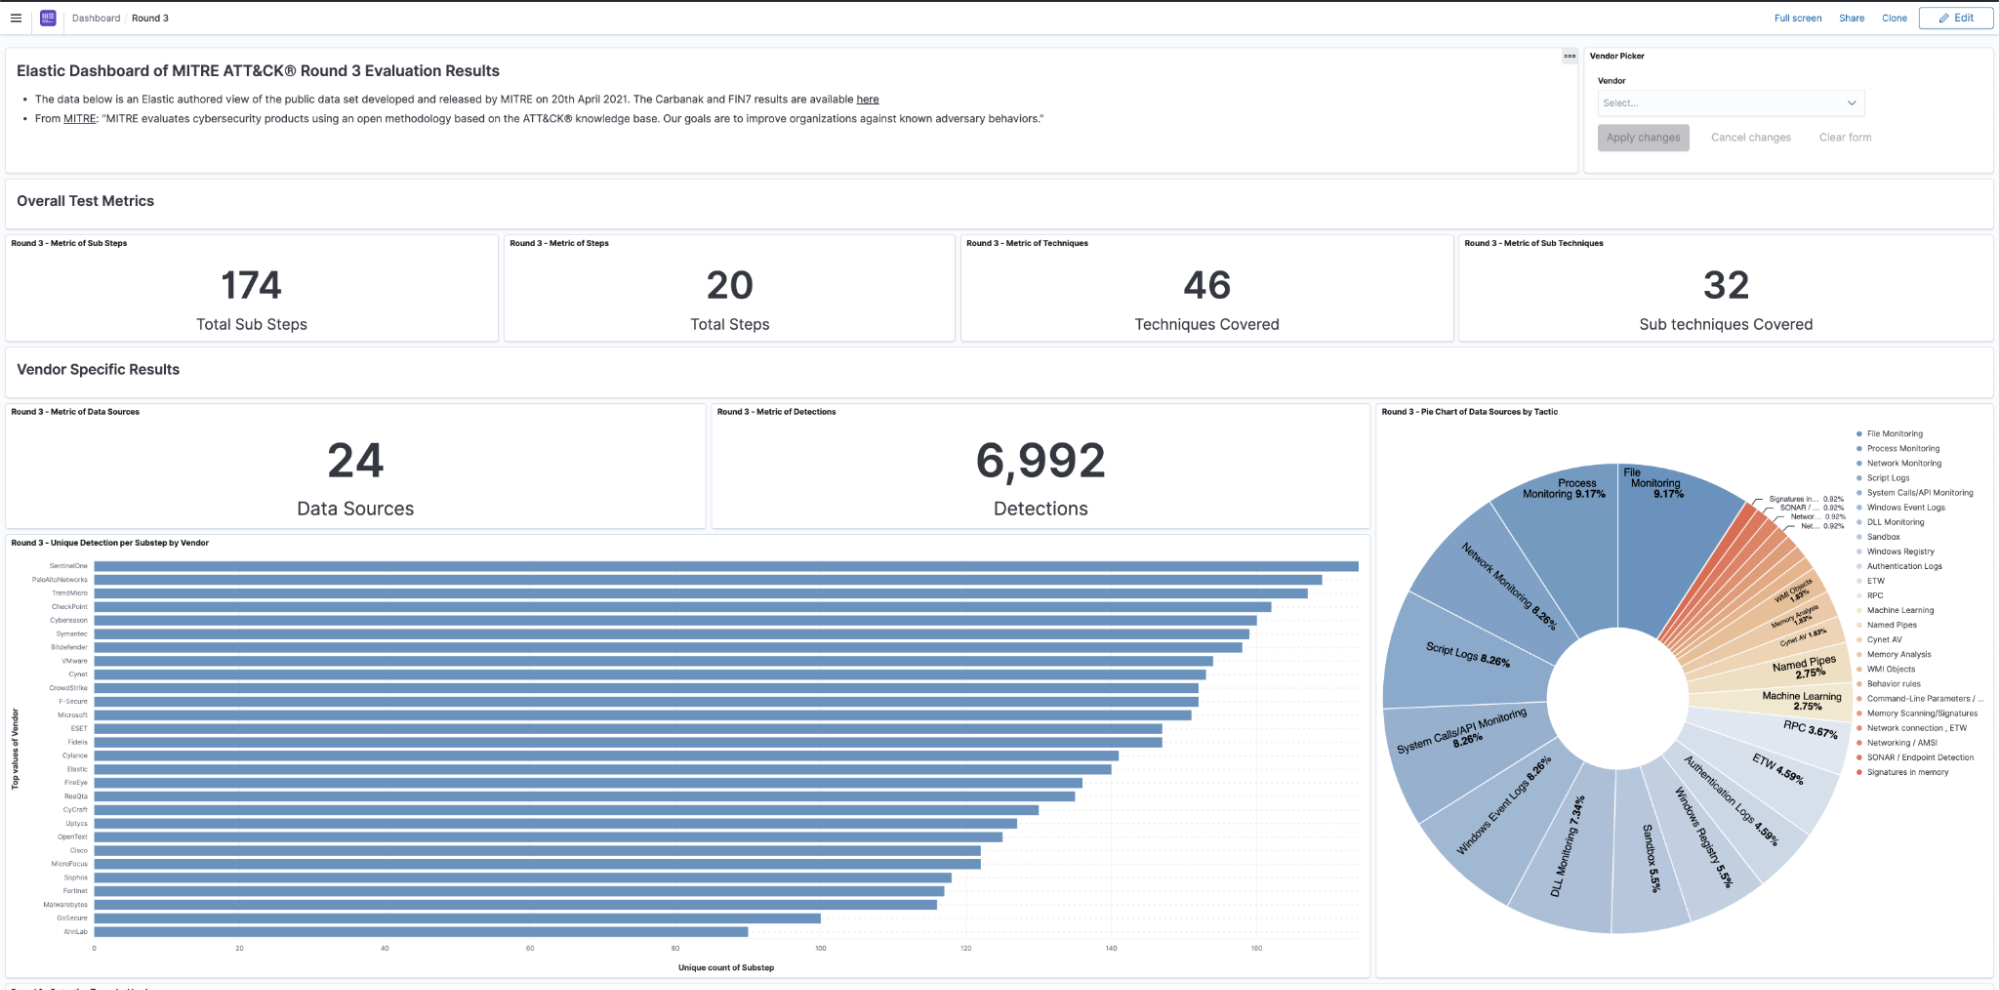This screenshot has width=1999, height=990.
Task: Click the Elastic vendor label
Action: click(x=77, y=769)
